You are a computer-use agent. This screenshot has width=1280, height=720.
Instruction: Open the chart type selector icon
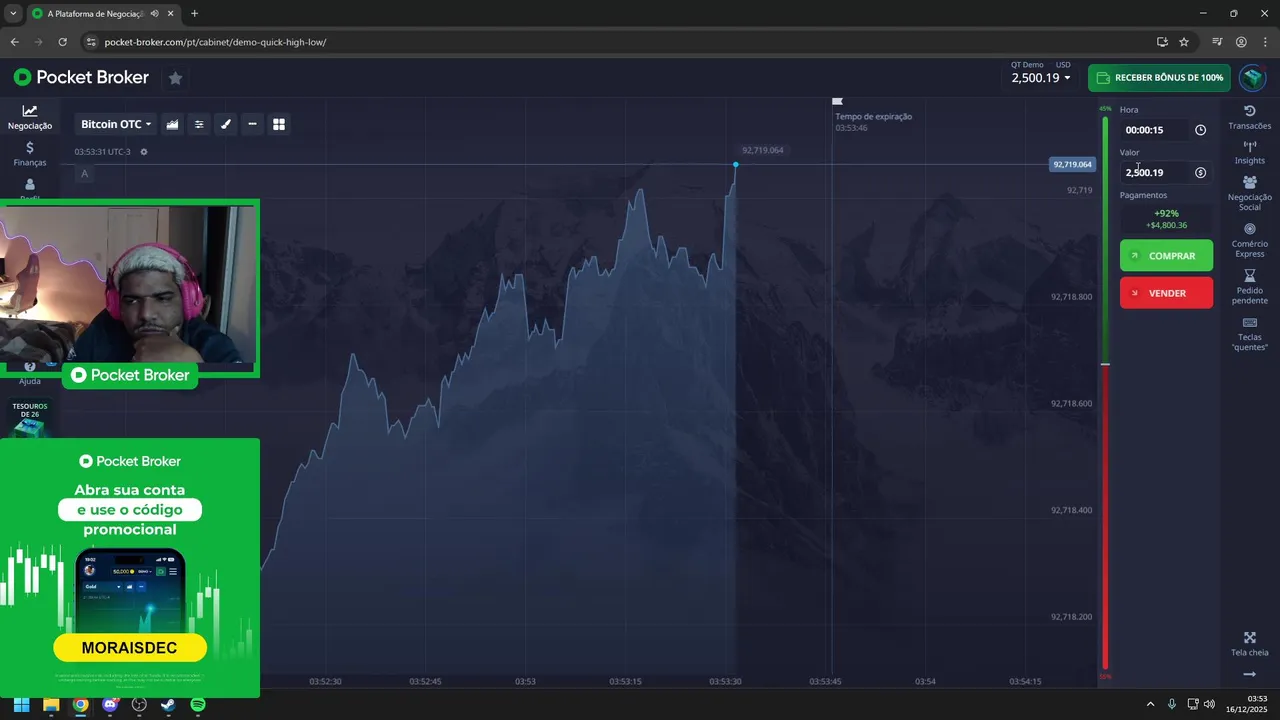[173, 124]
